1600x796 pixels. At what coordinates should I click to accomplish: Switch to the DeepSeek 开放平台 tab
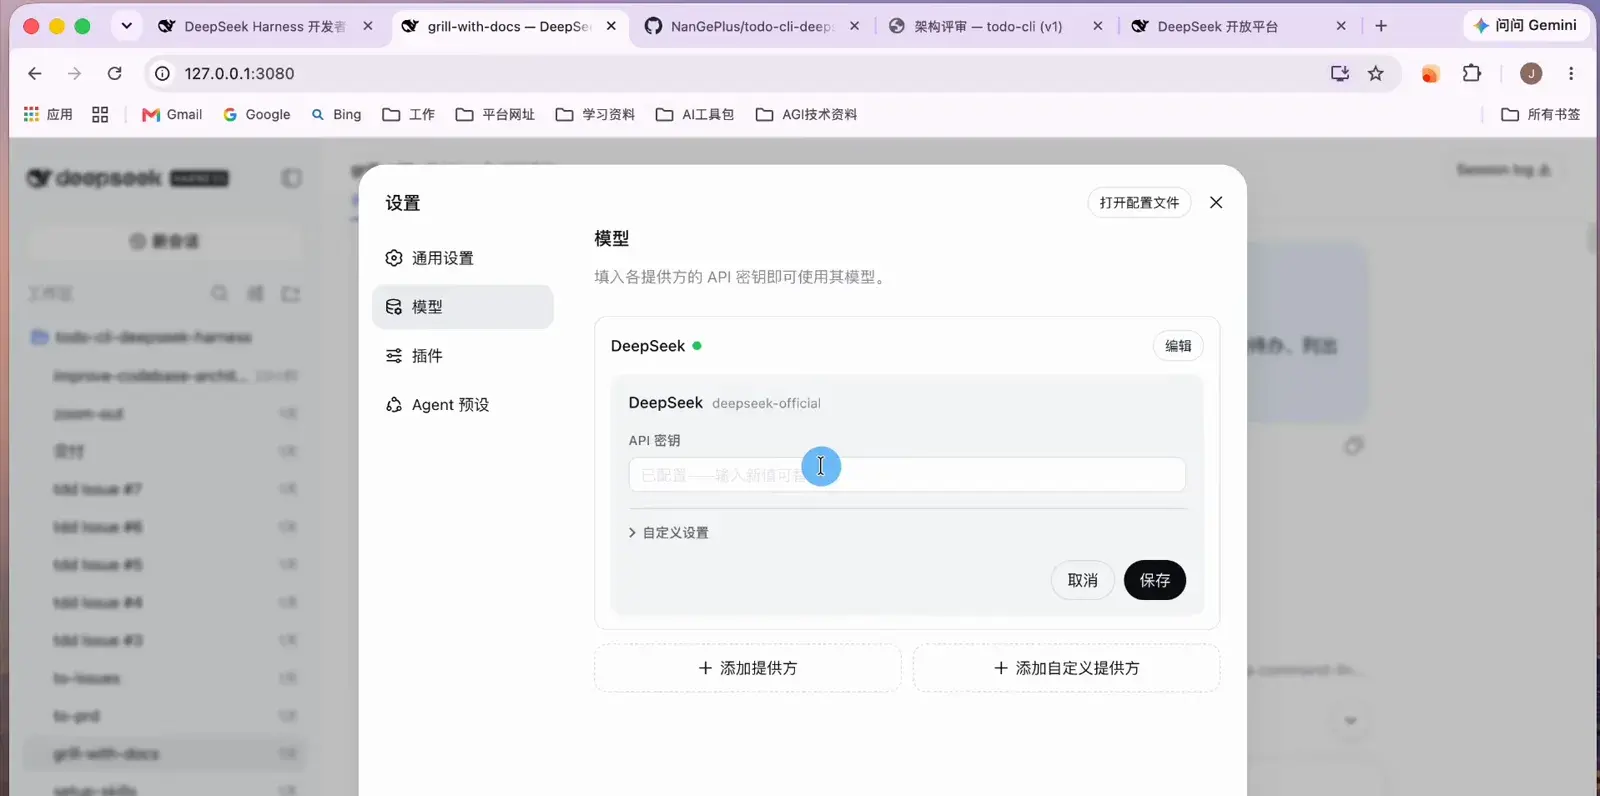point(1239,27)
